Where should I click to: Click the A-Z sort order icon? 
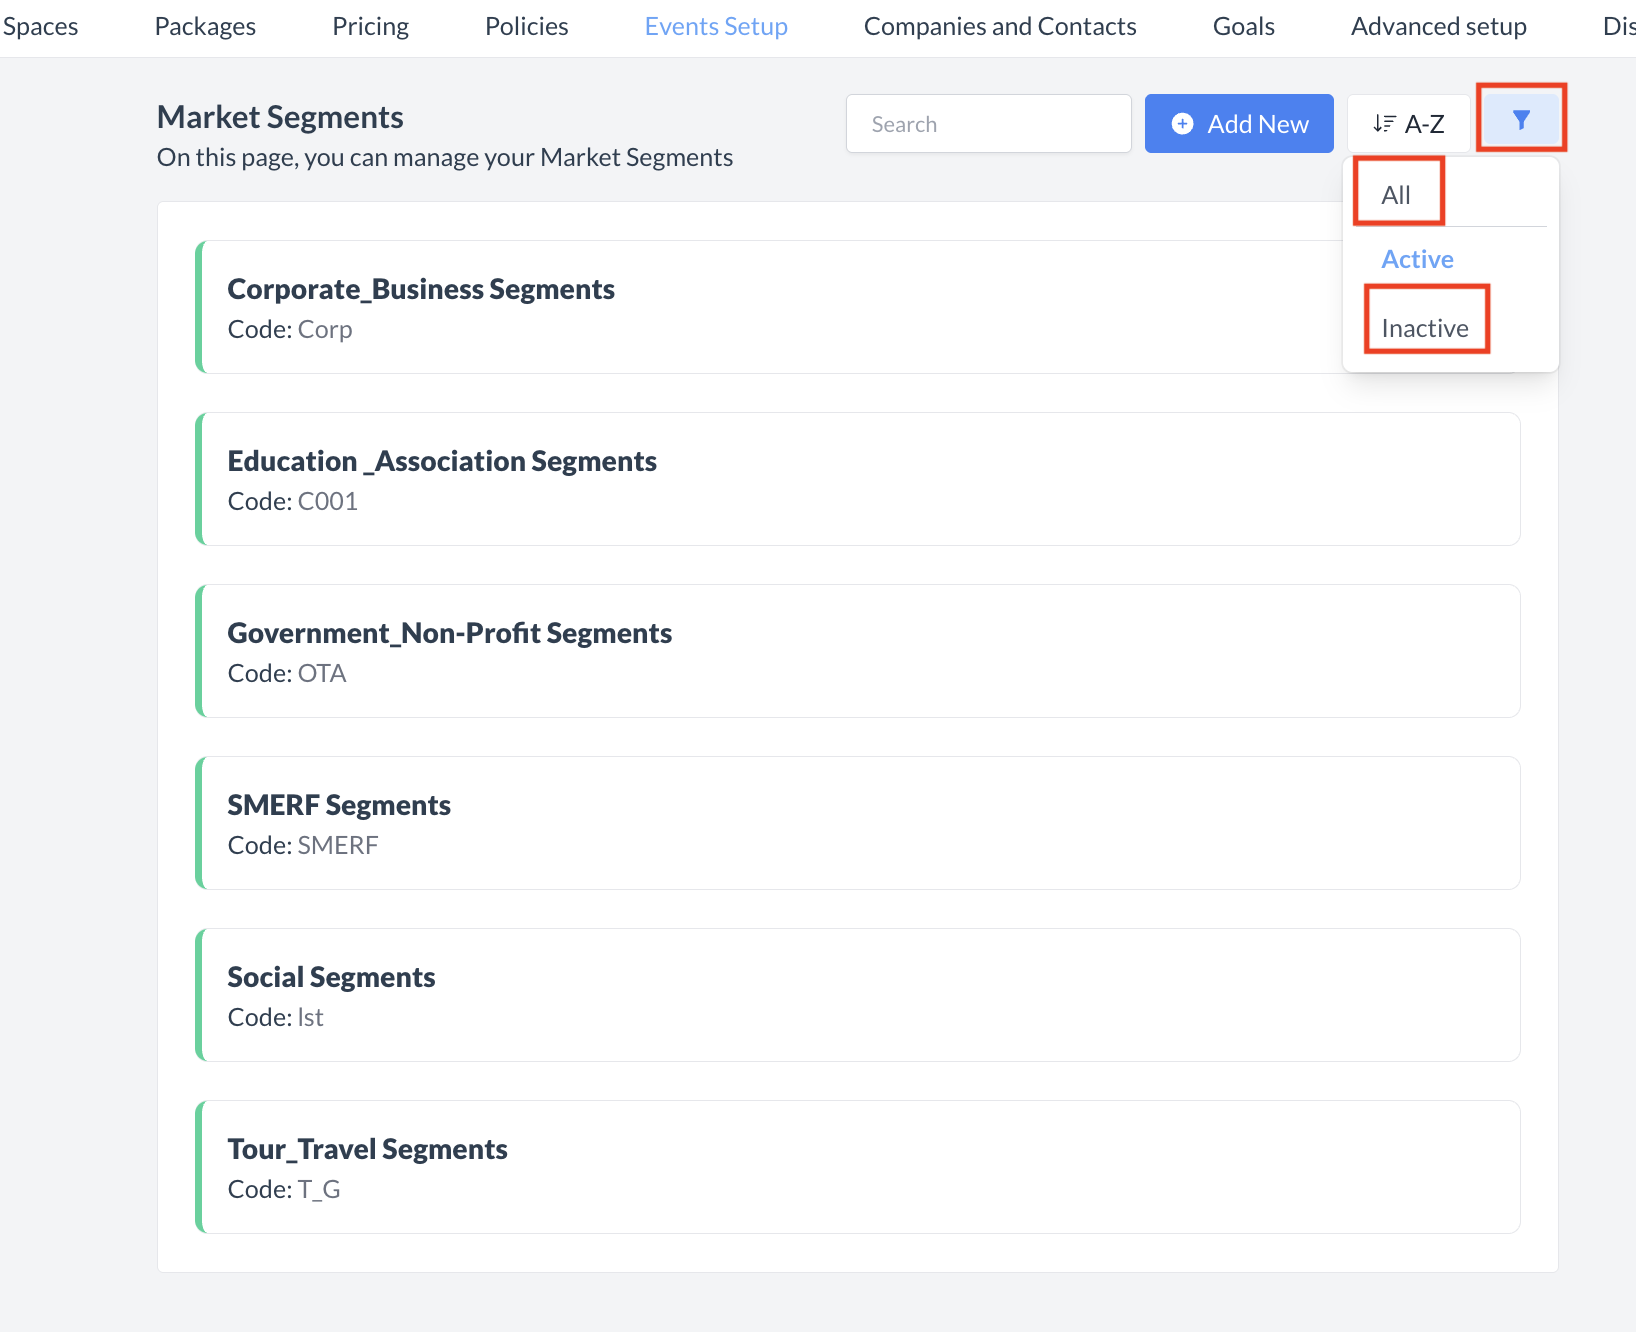tap(1384, 124)
